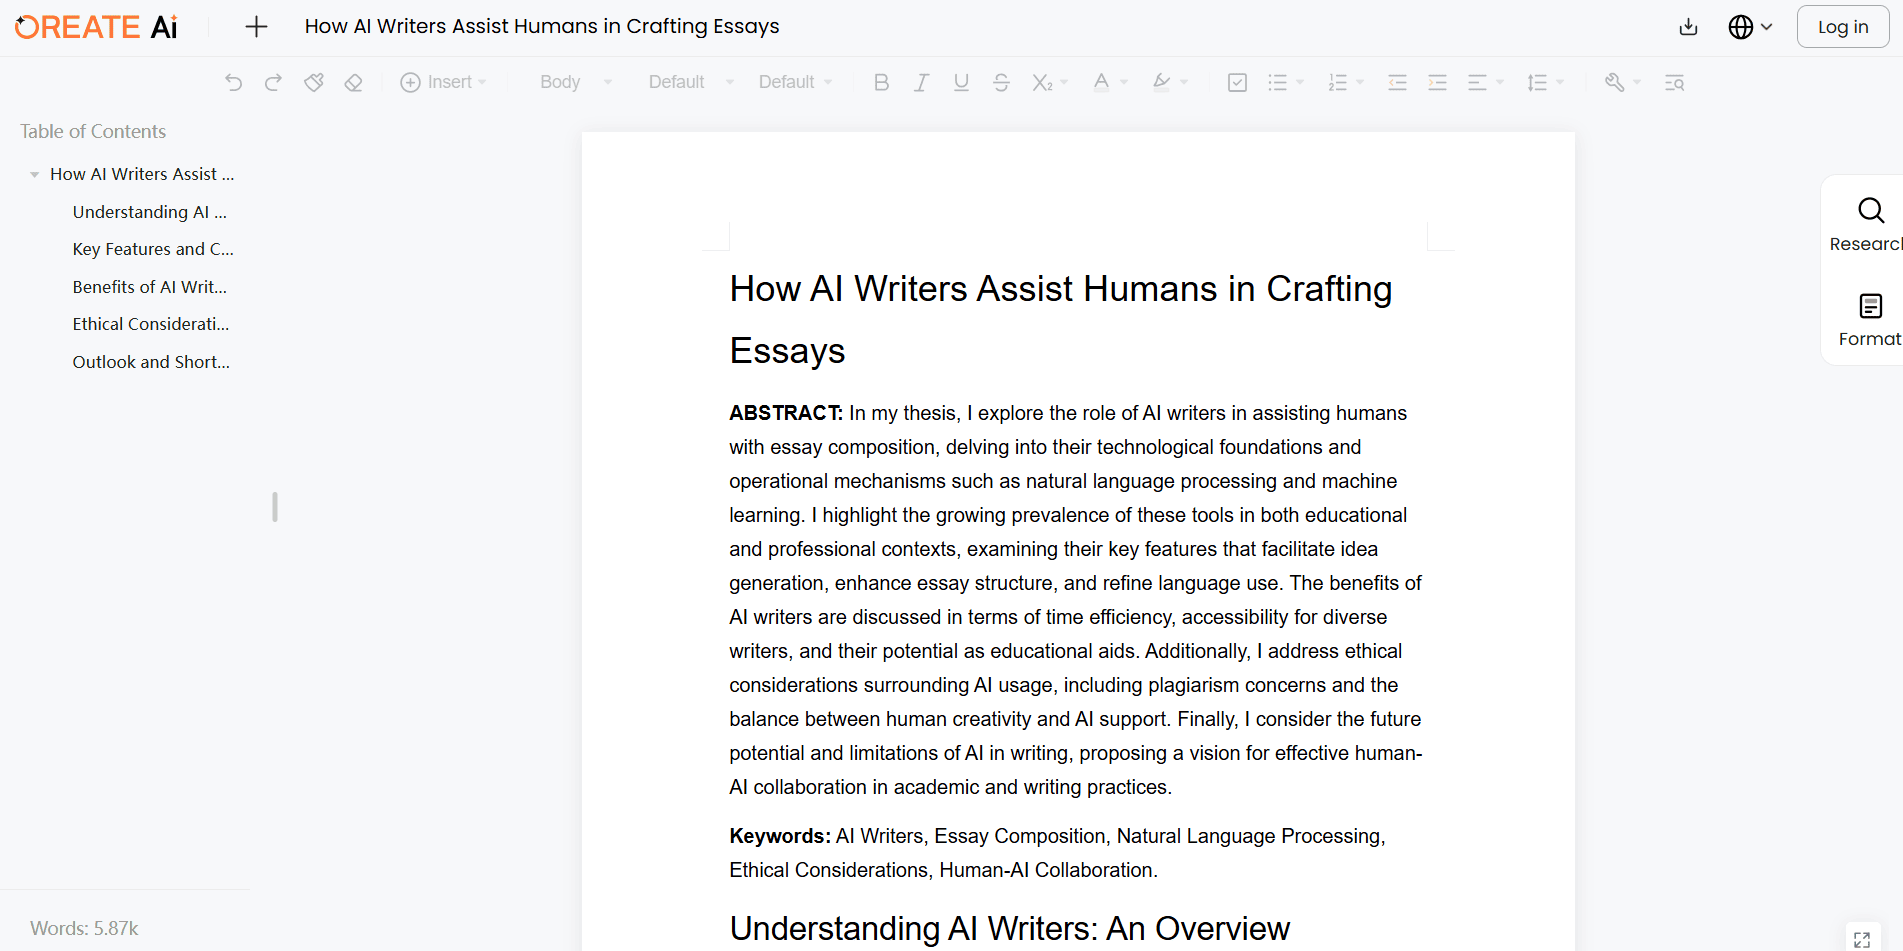Select 'Ethical Considerati...' in Table of Contents
The height and width of the screenshot is (951, 1903).
(151, 323)
